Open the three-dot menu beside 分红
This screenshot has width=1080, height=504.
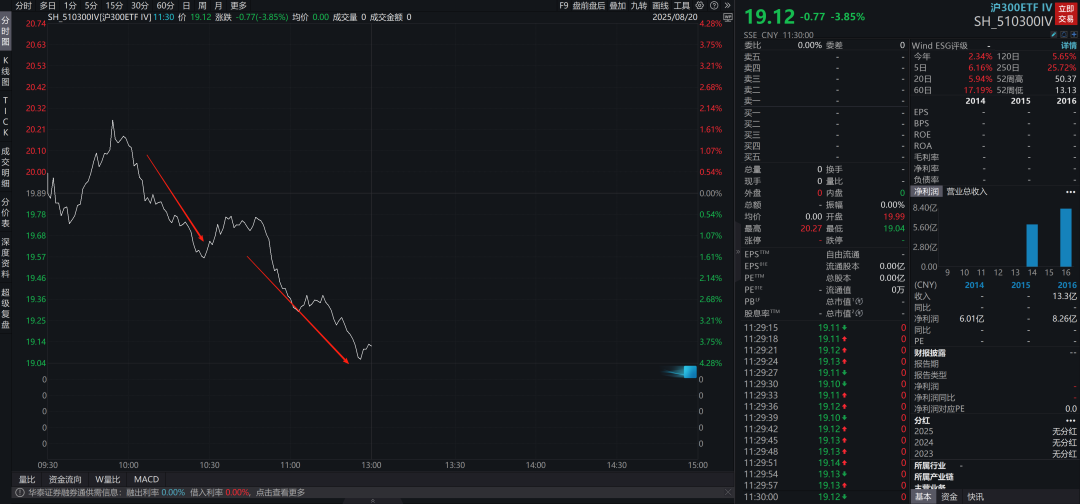(1070, 420)
